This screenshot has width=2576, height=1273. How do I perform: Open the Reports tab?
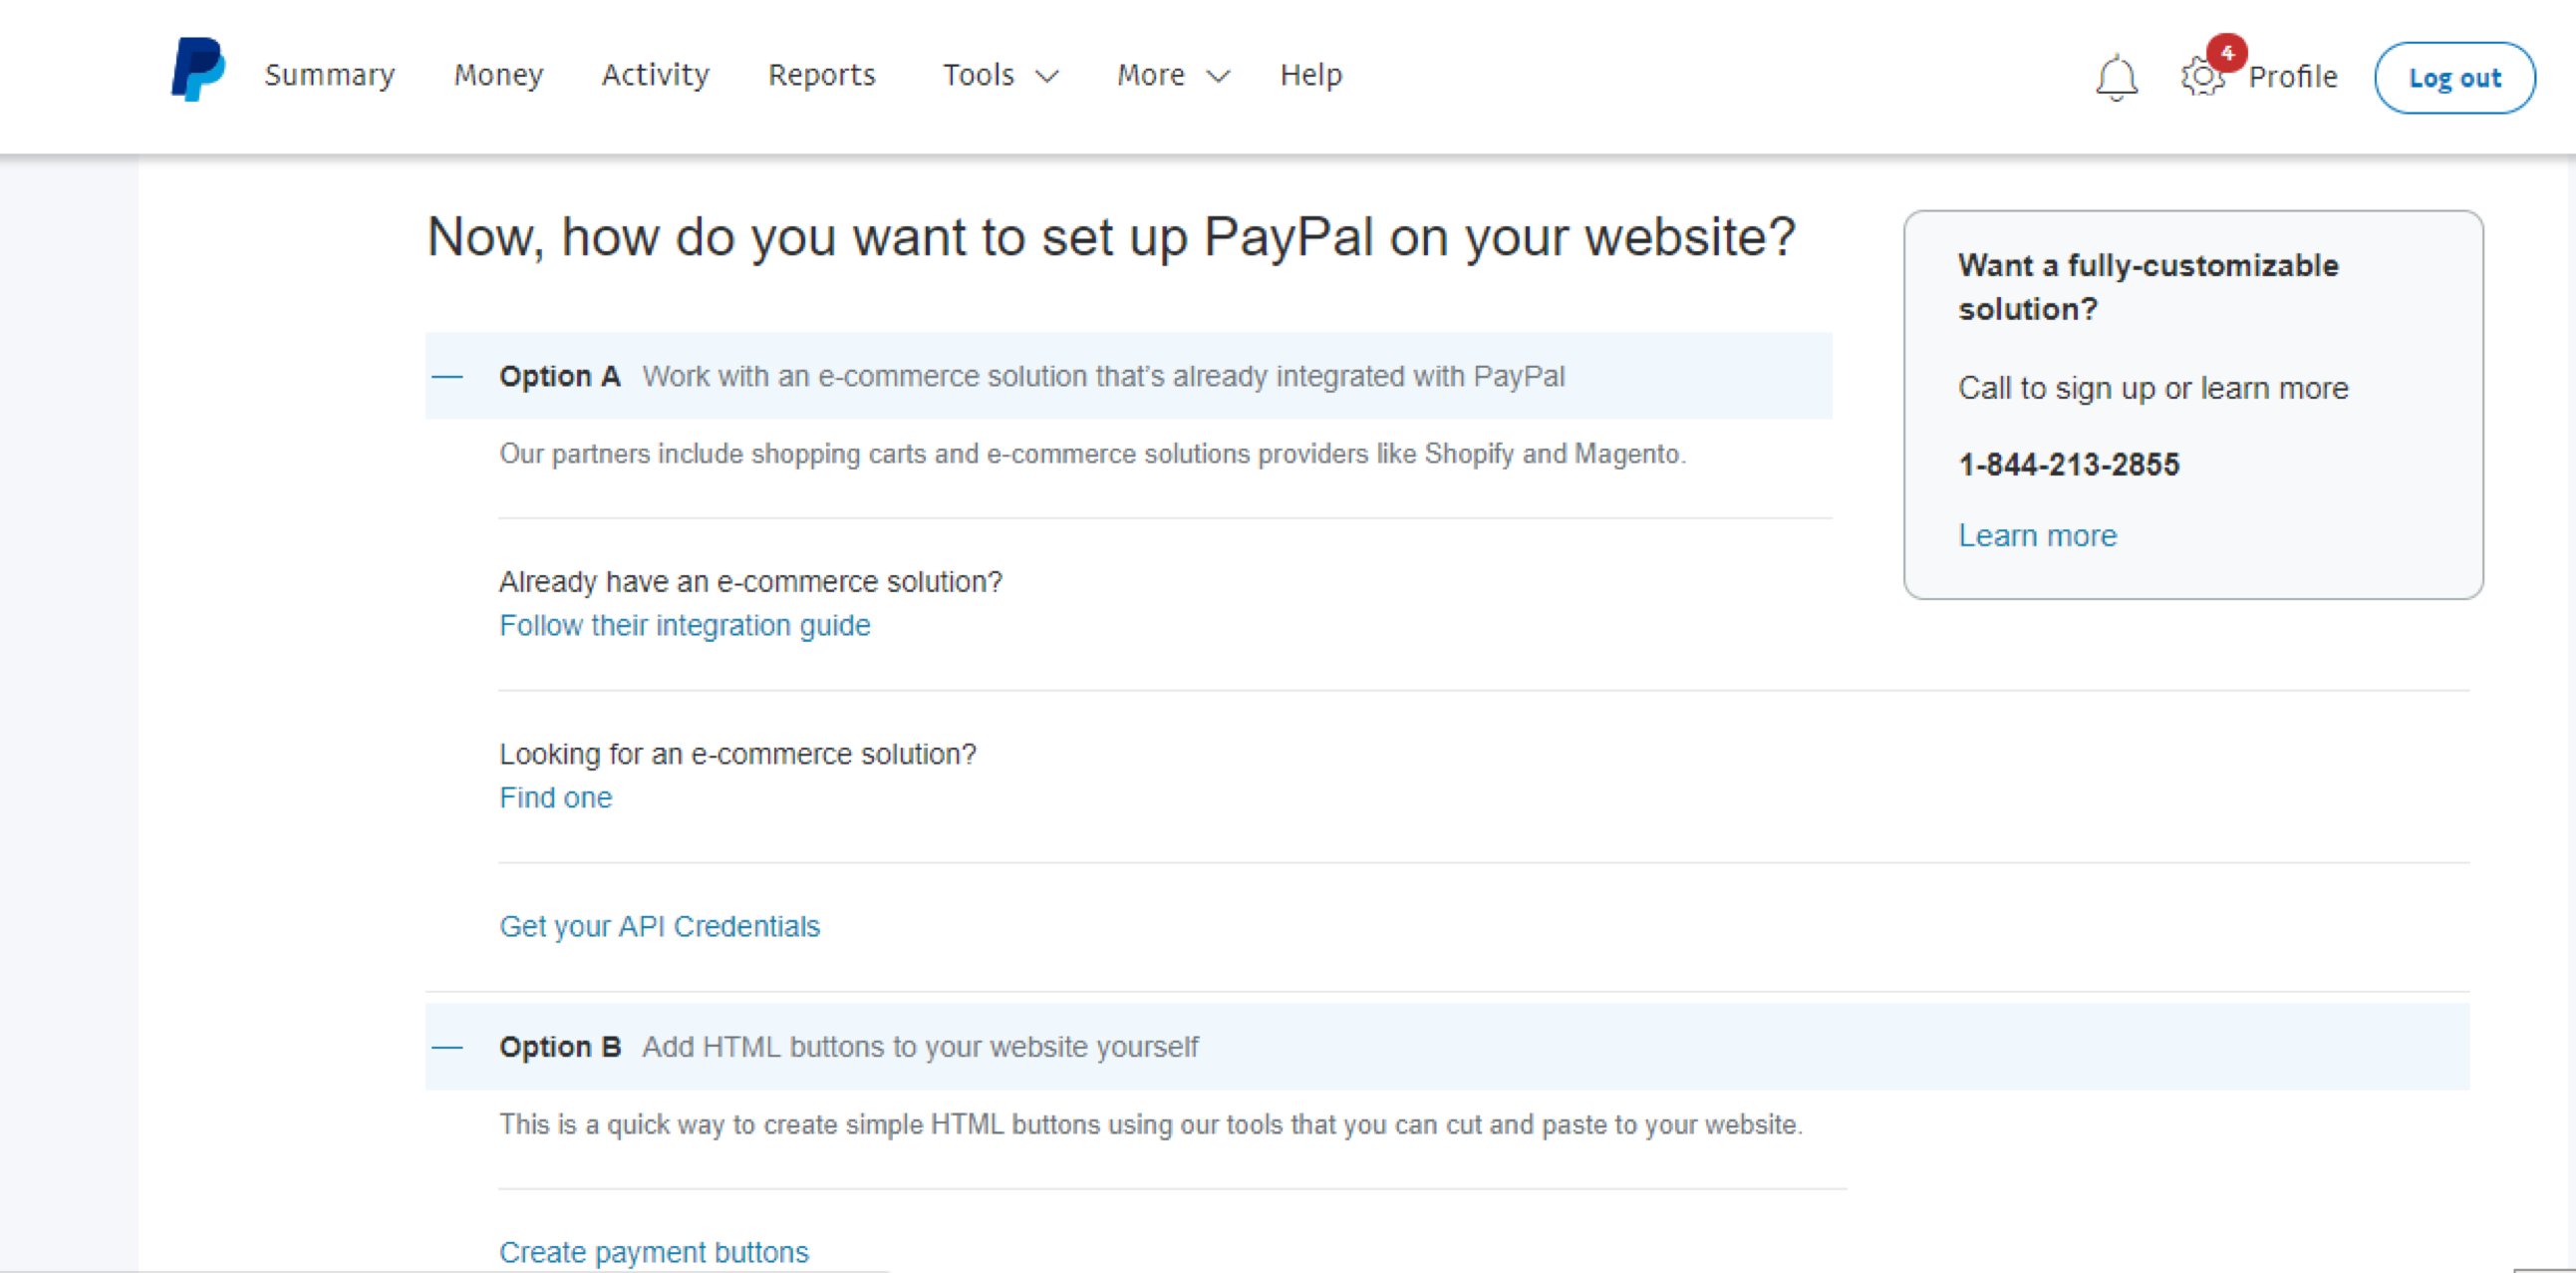[x=821, y=75]
